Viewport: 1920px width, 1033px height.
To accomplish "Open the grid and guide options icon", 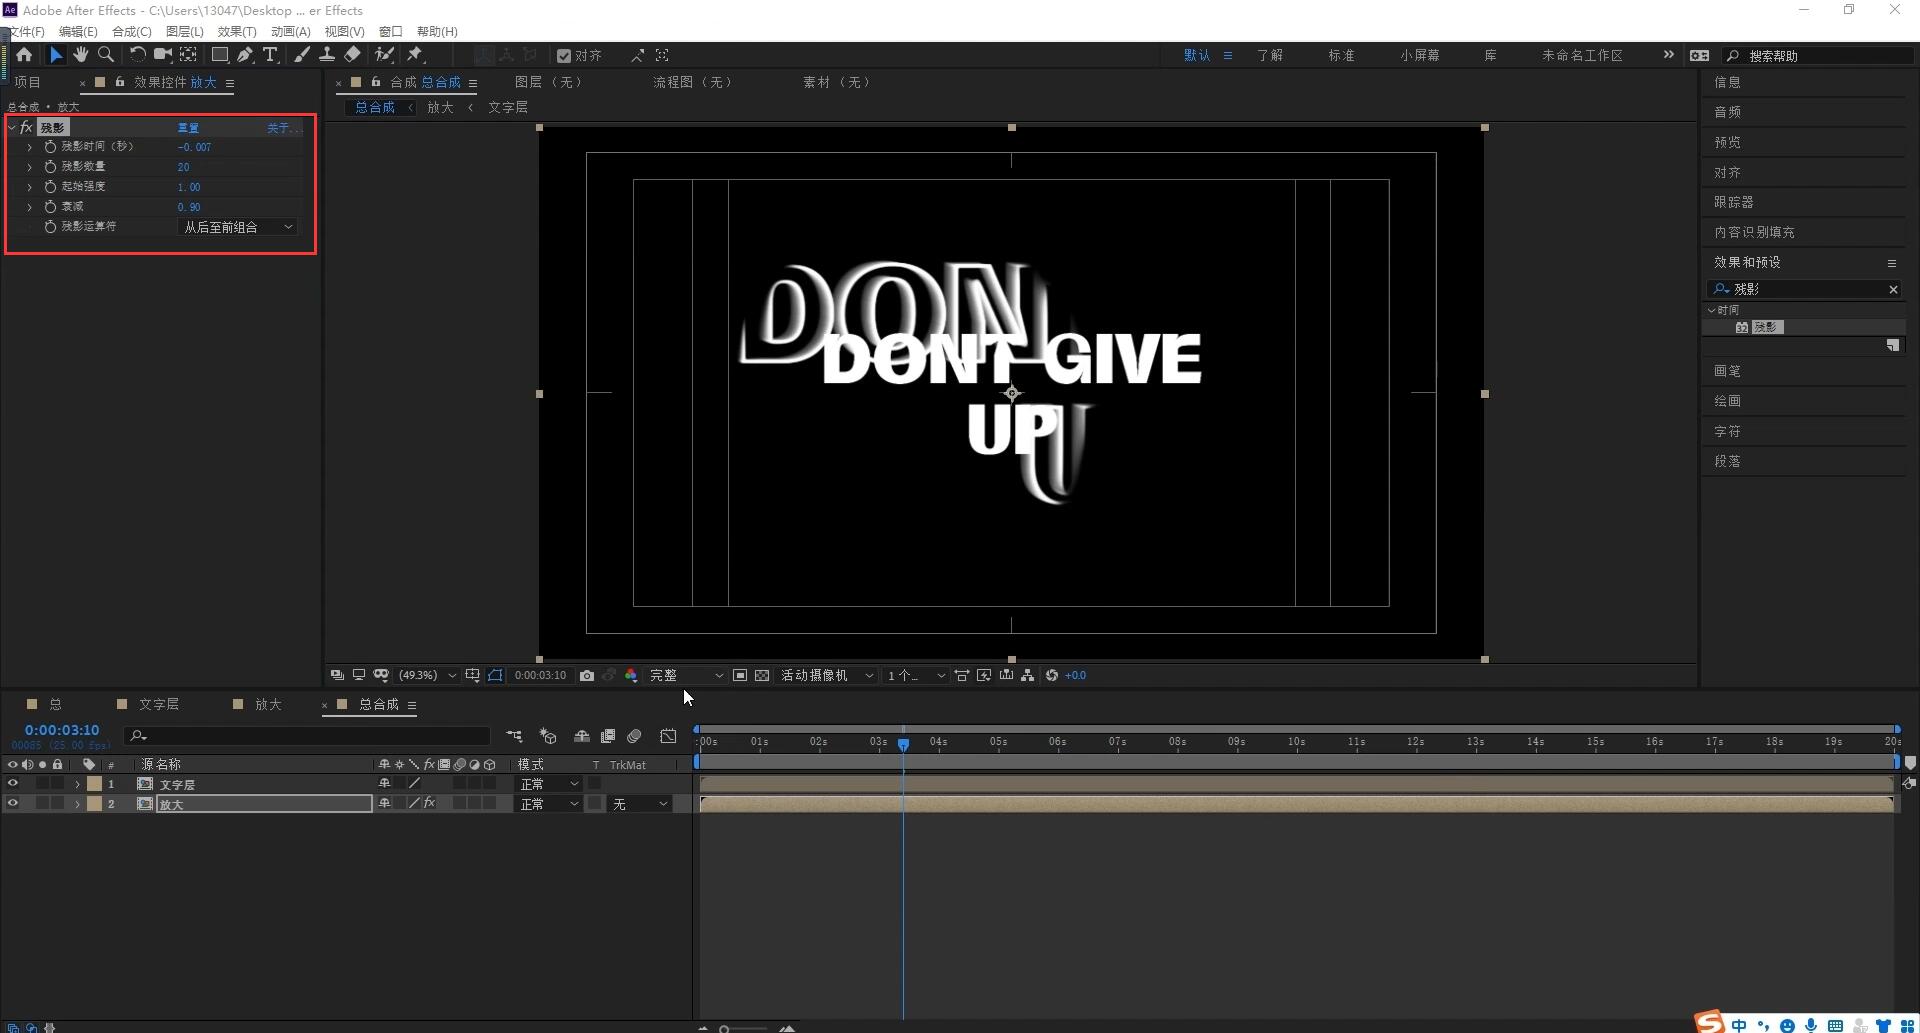I will pyautogui.click(x=472, y=676).
